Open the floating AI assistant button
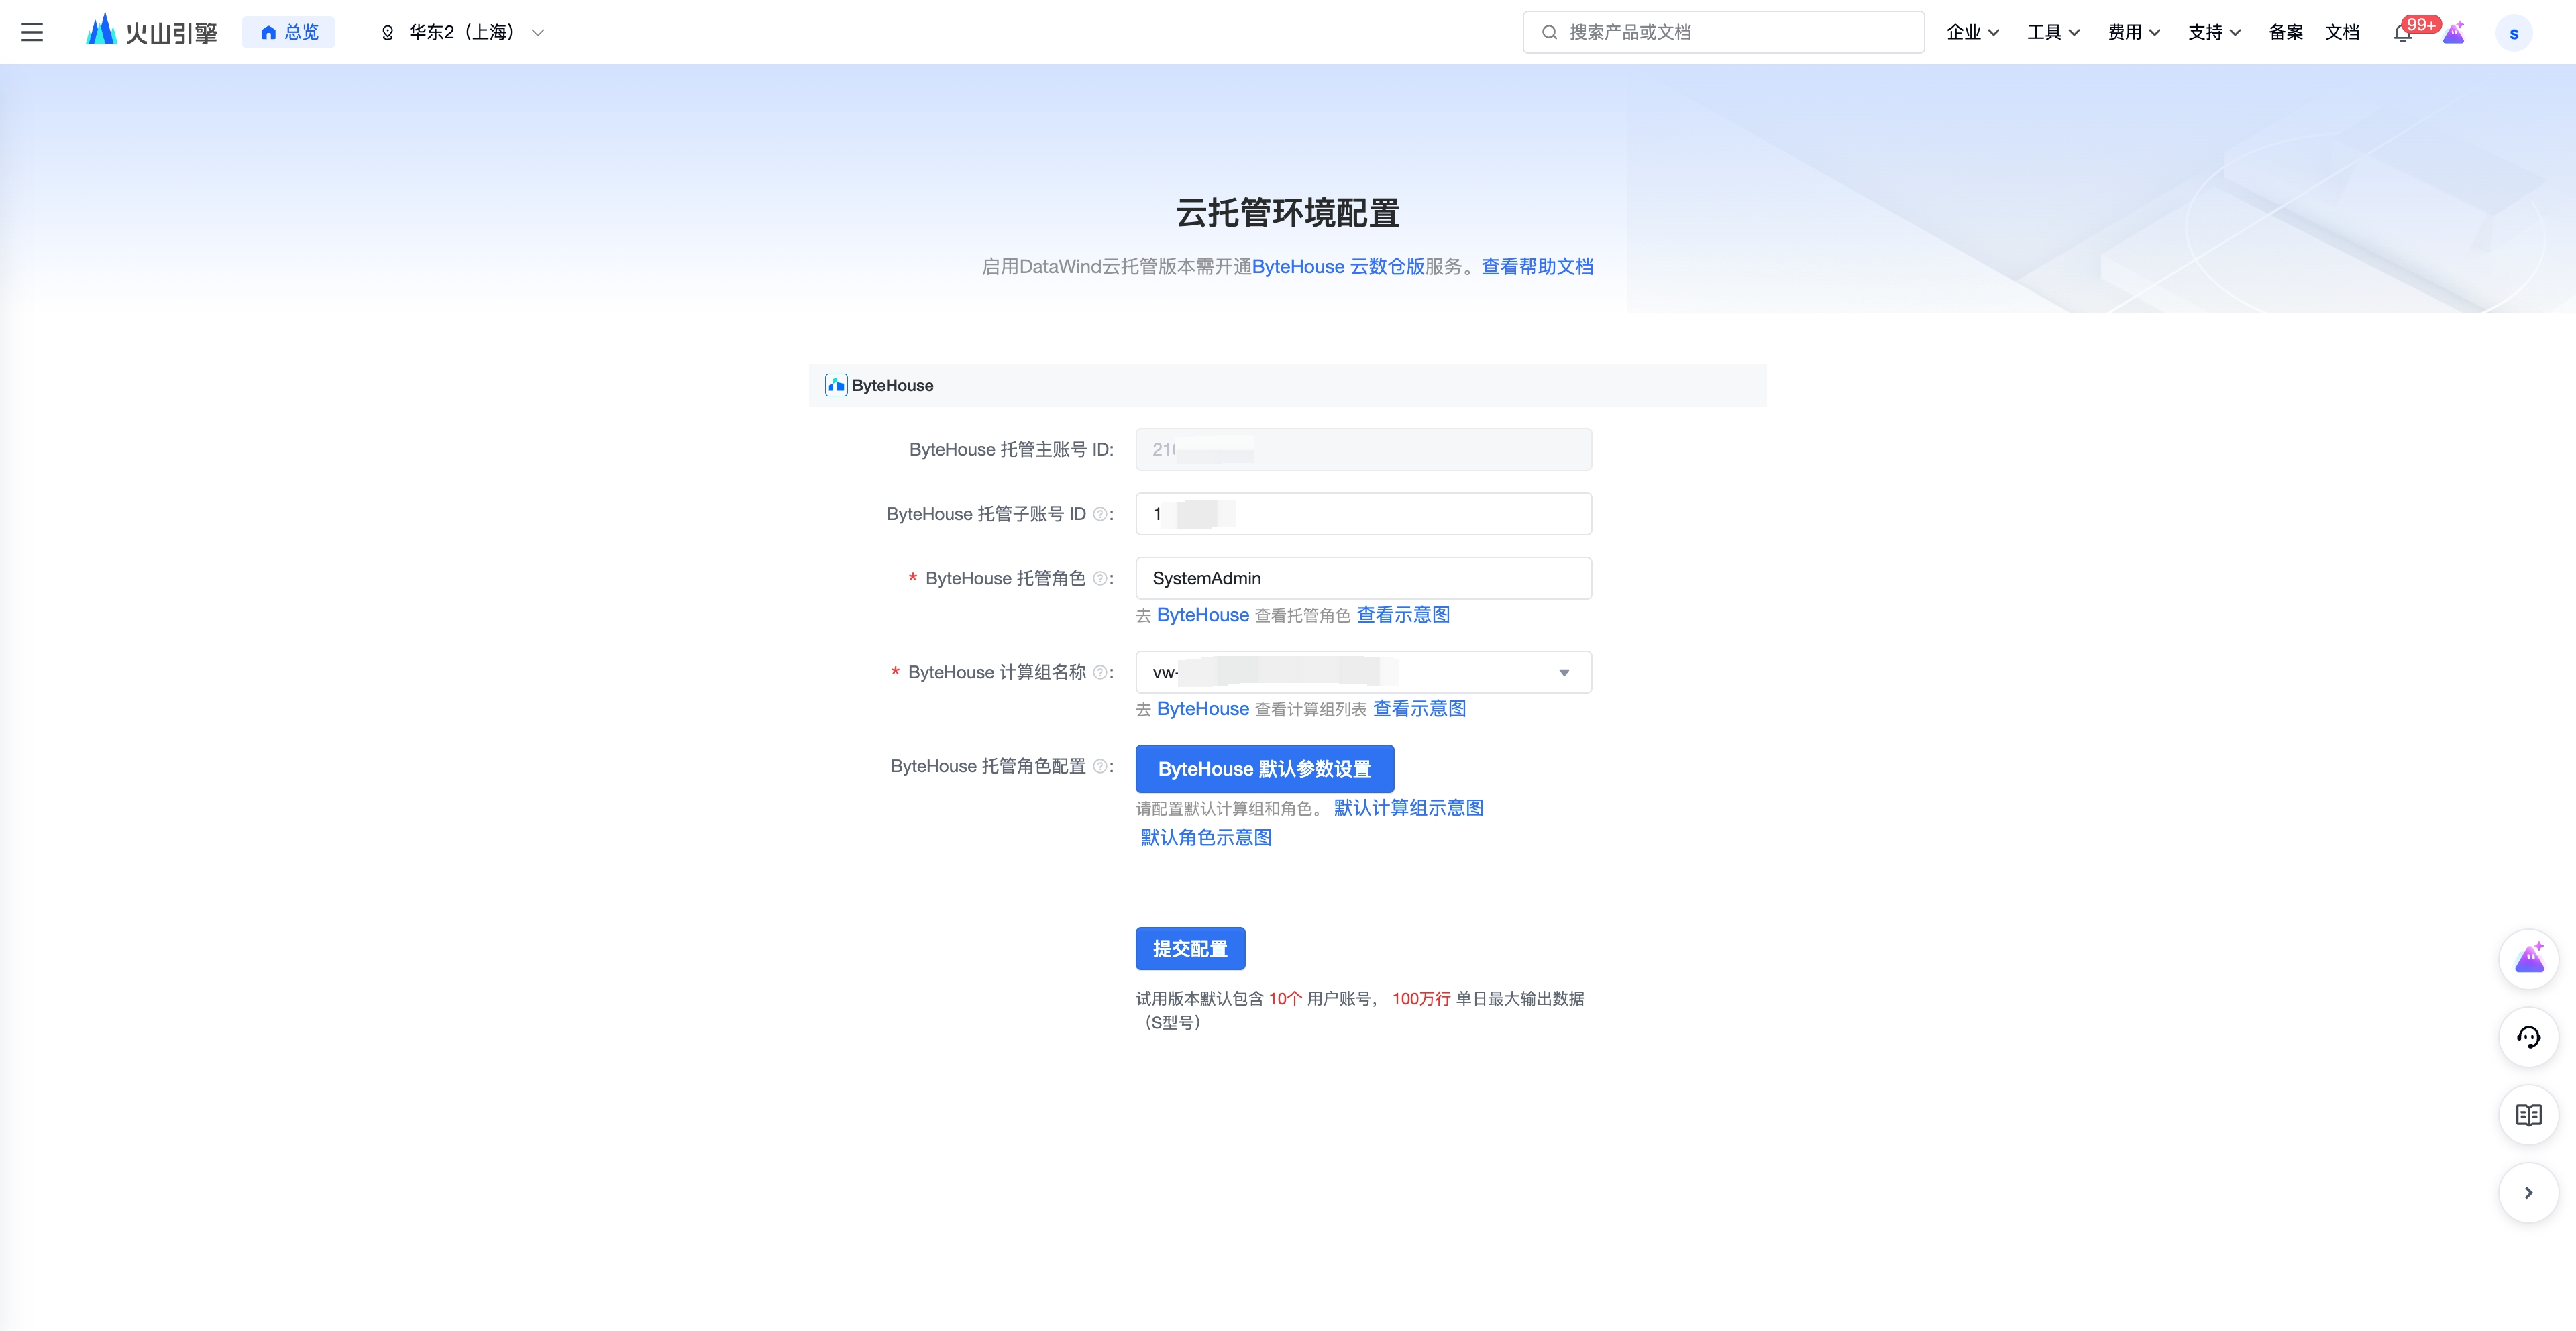The image size is (2576, 1331). [2528, 959]
